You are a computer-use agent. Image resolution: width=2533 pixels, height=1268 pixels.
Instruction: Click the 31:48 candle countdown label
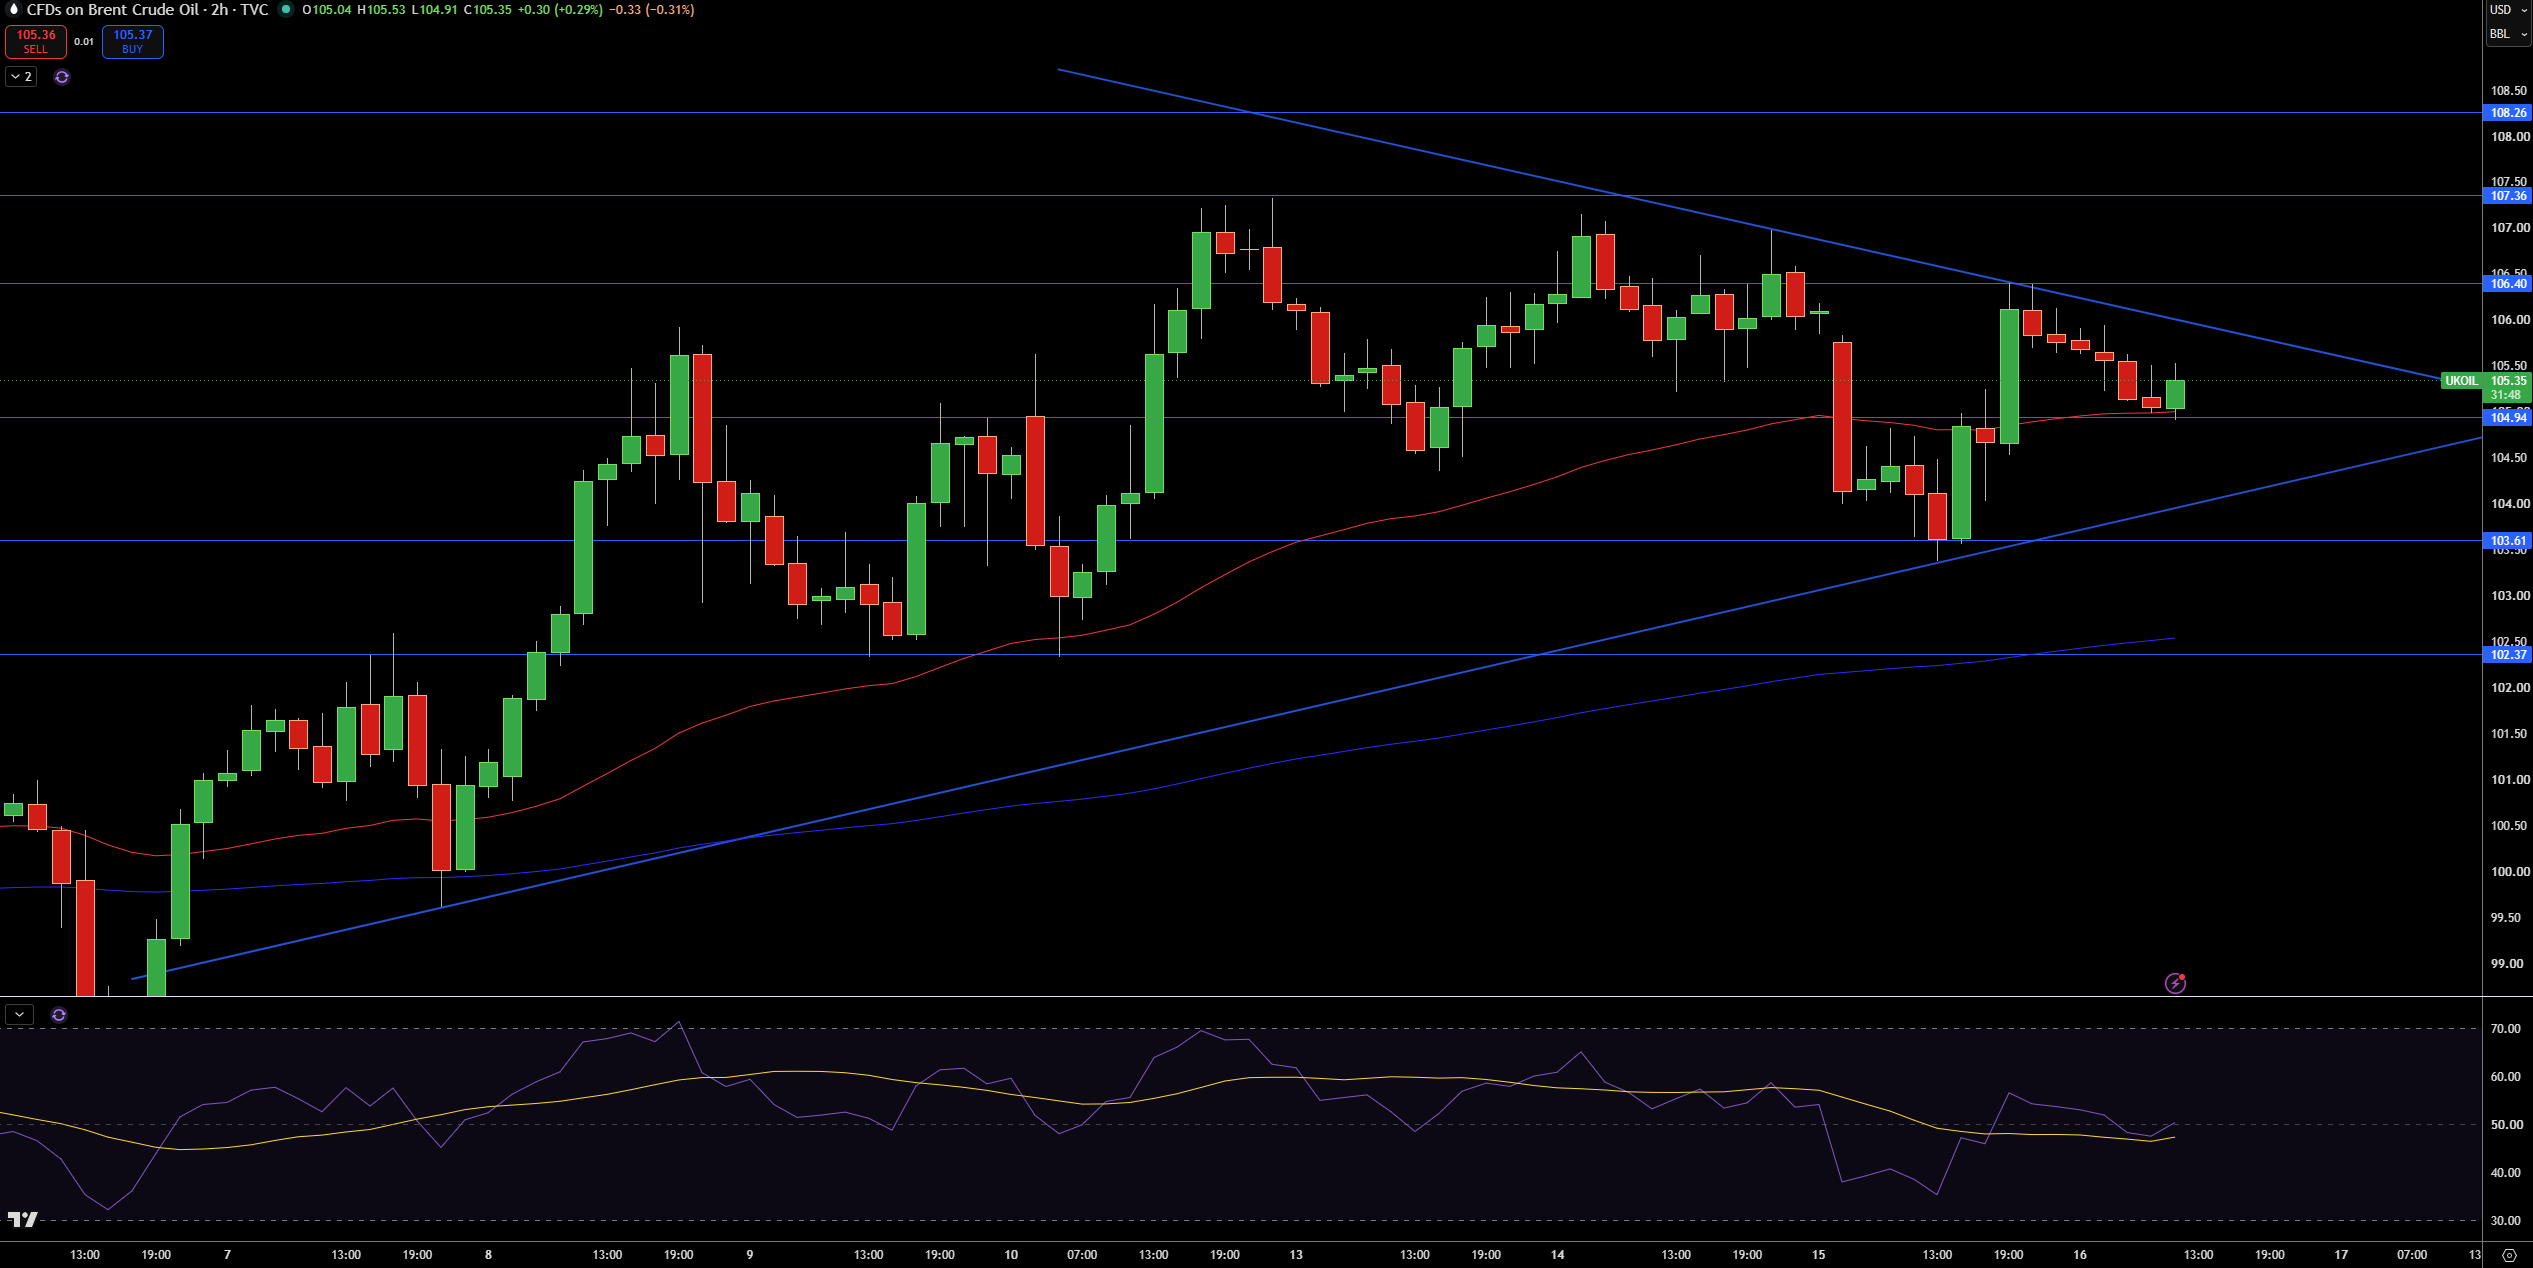coord(2508,395)
